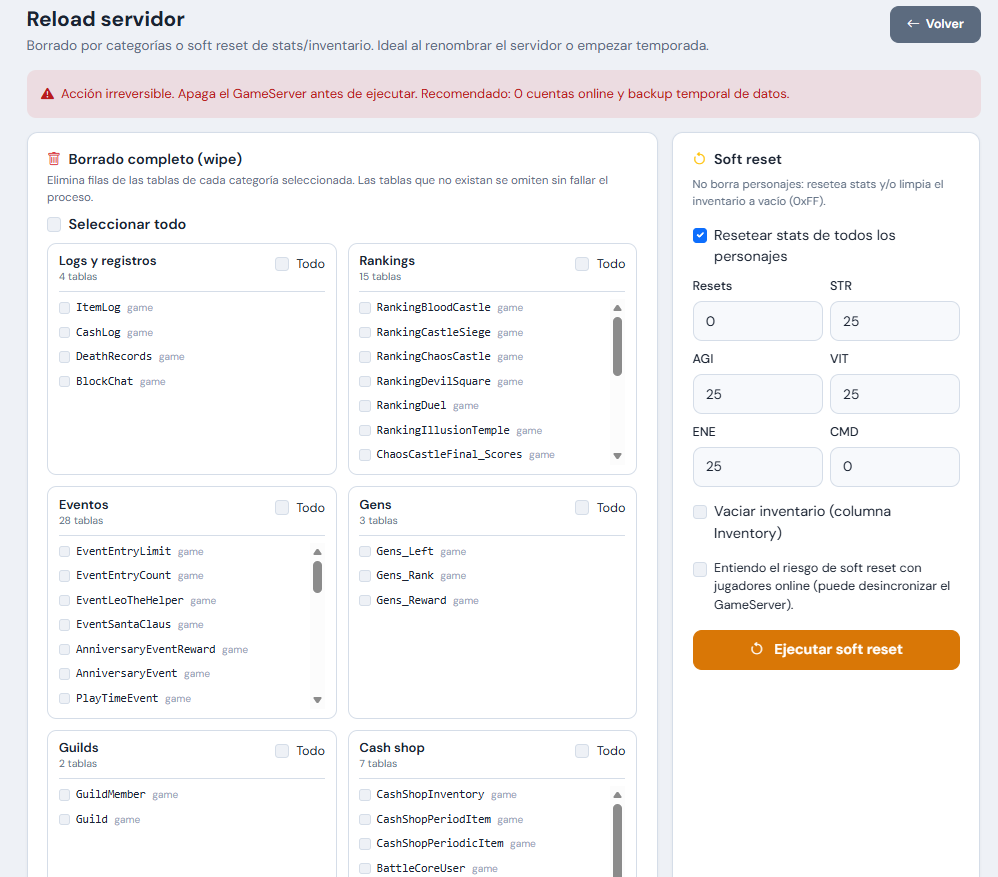Click the VIT input field

coord(894,394)
